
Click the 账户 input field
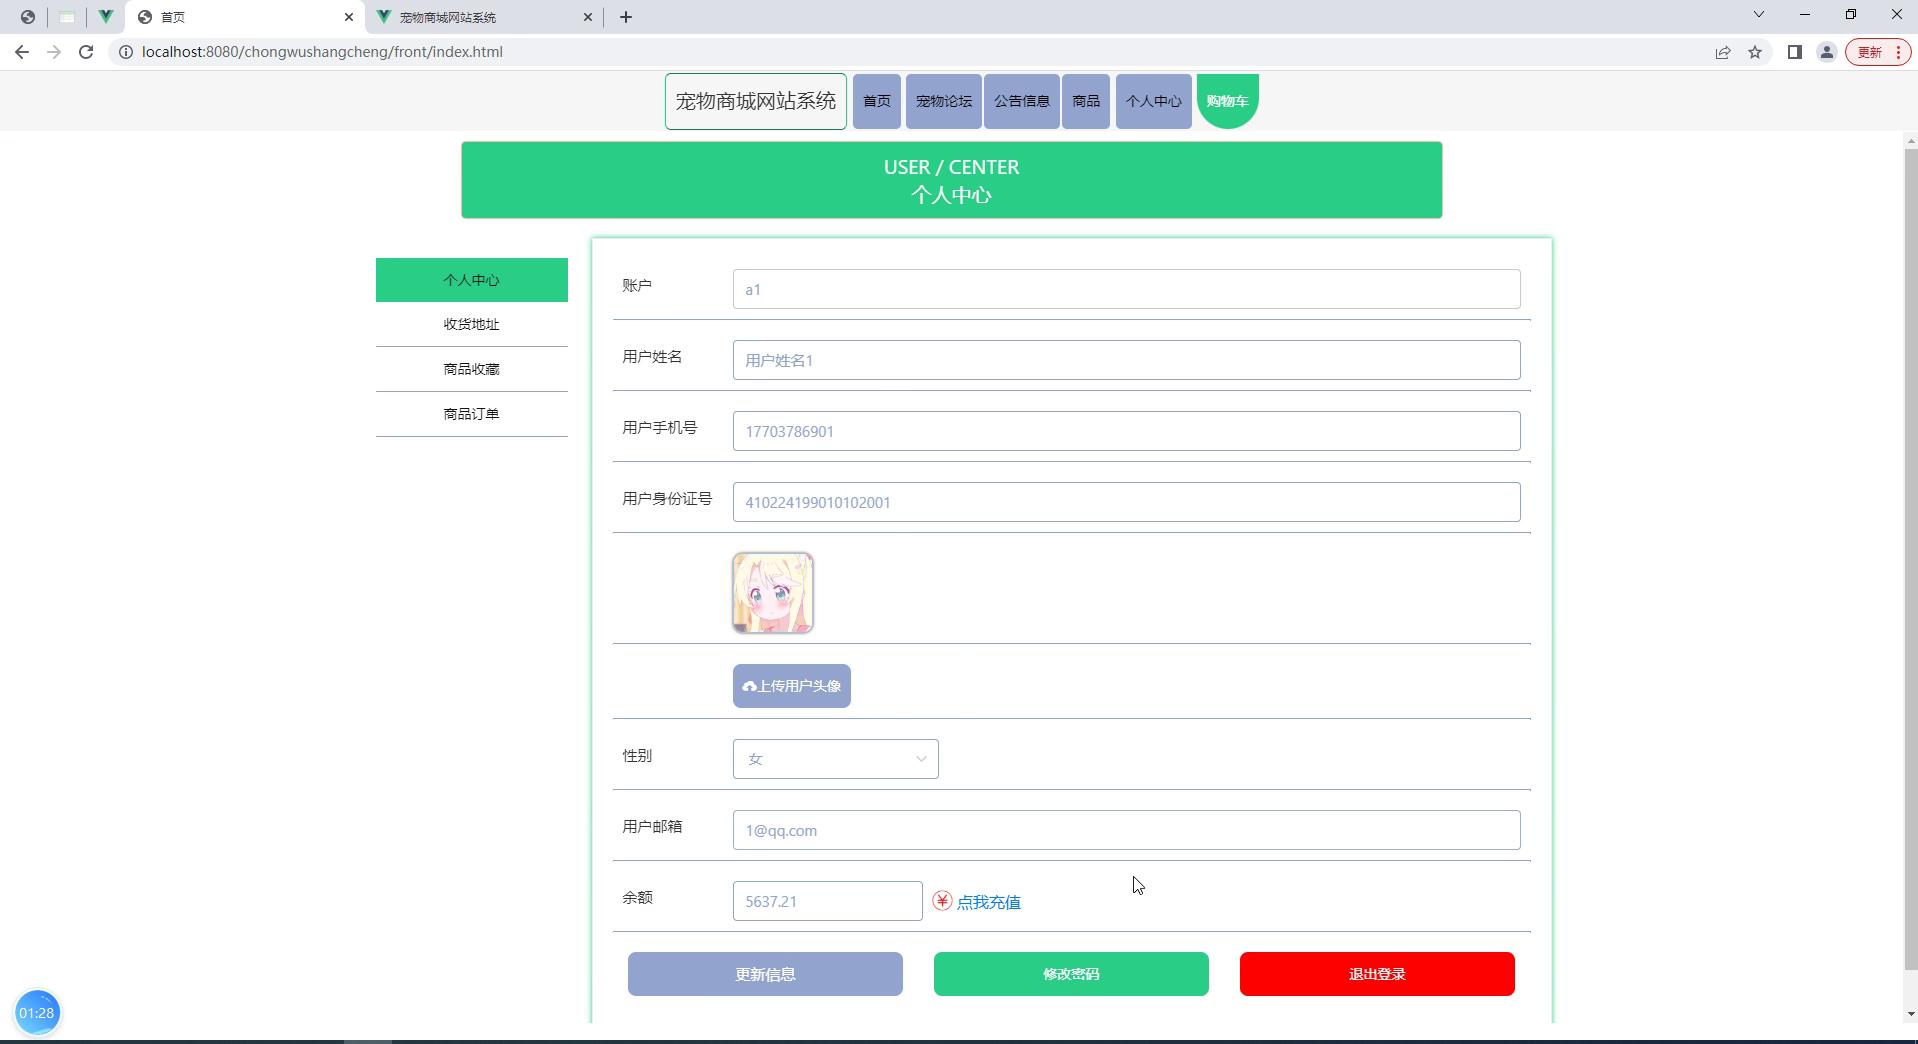(x=1126, y=289)
